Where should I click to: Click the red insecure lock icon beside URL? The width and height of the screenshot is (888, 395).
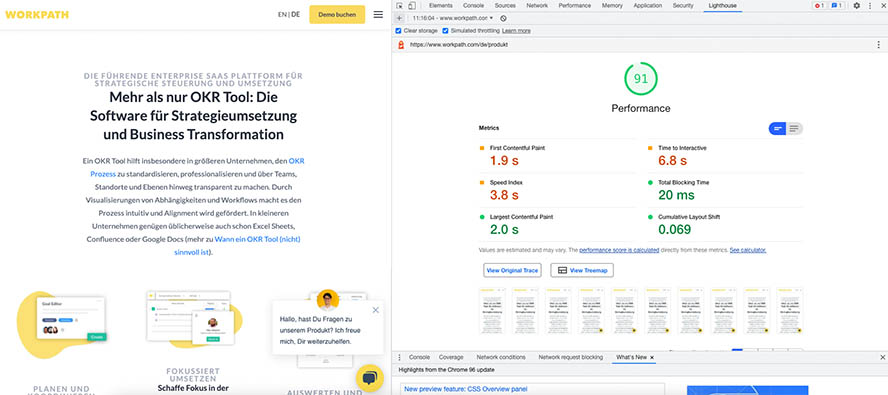[401, 44]
